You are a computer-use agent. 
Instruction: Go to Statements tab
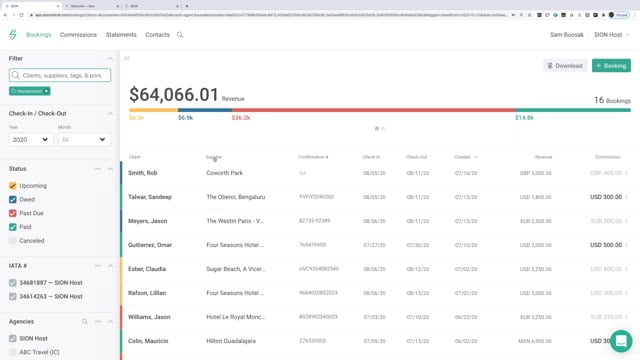coord(121,35)
